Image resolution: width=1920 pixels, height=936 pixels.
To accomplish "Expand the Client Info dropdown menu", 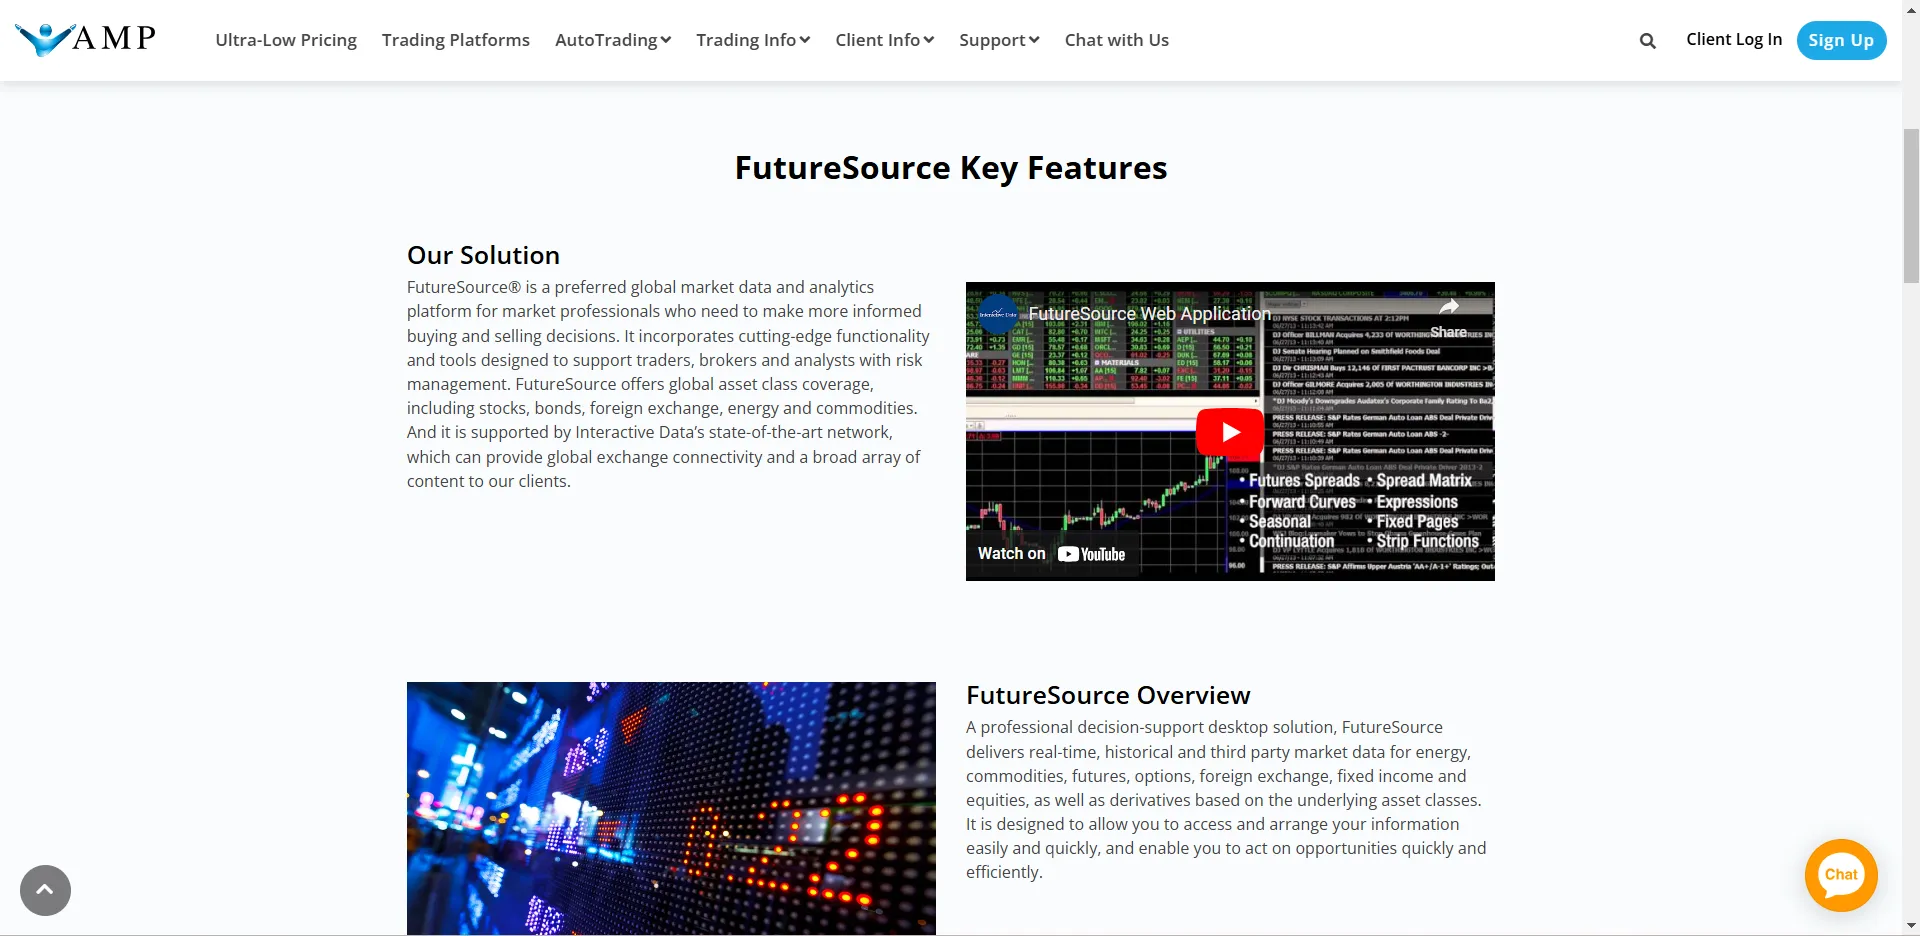I will 885,40.
